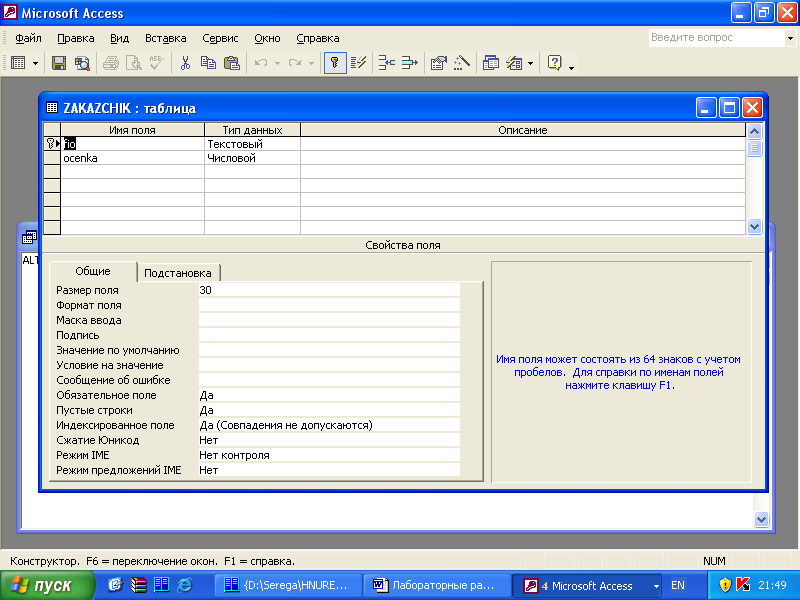Click the Обязательное поле value 'Да'

point(329,395)
